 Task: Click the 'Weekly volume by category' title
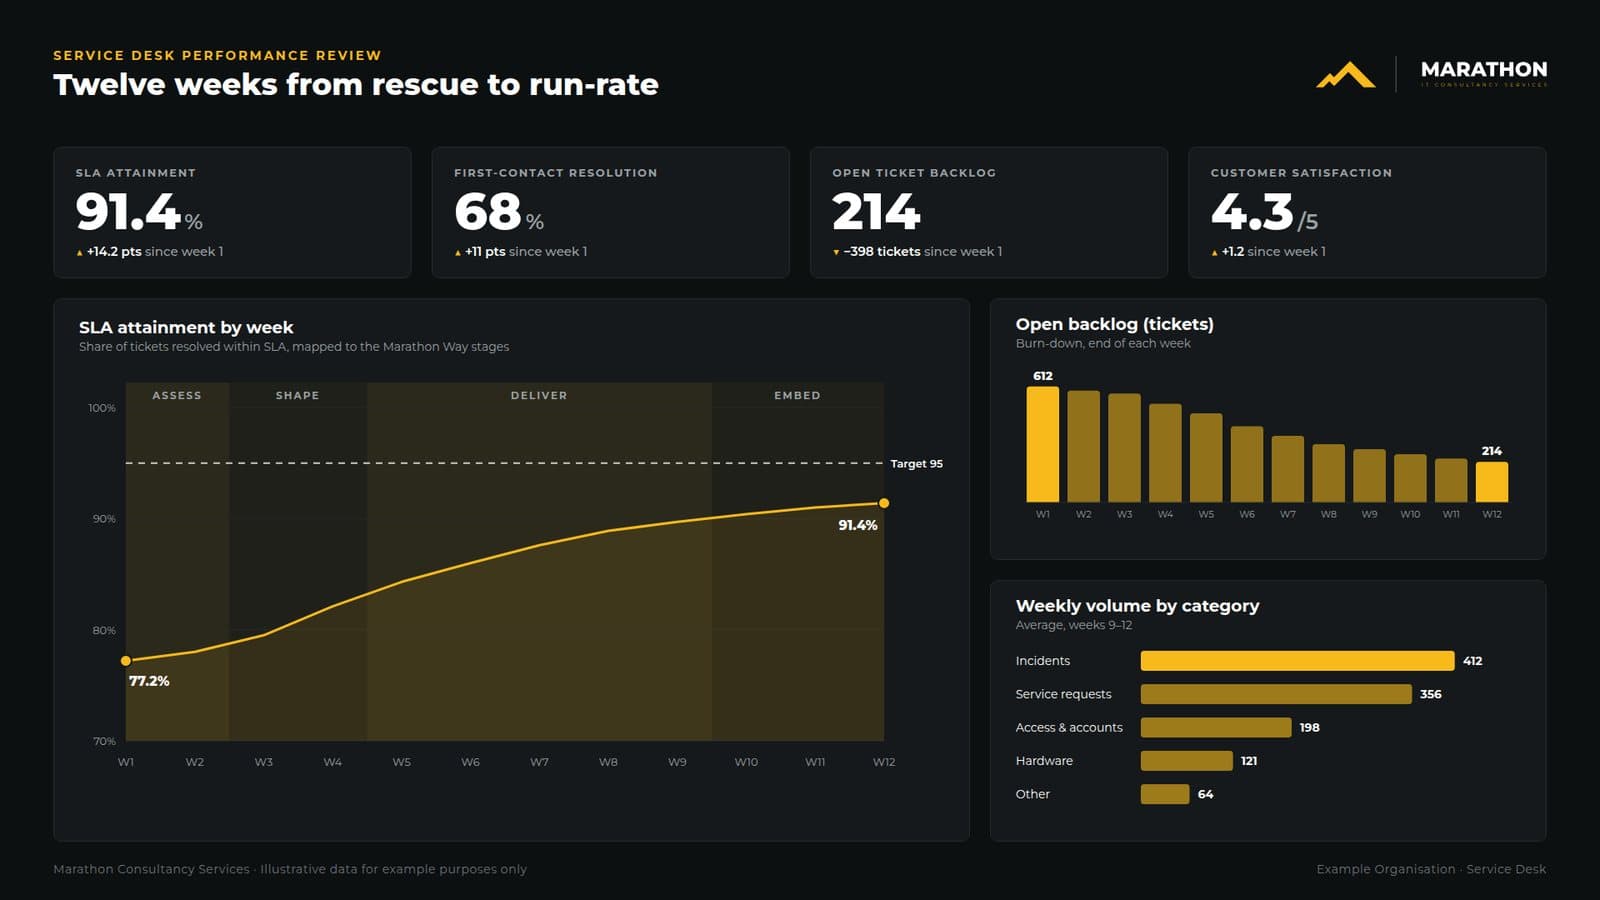[x=1138, y=606]
